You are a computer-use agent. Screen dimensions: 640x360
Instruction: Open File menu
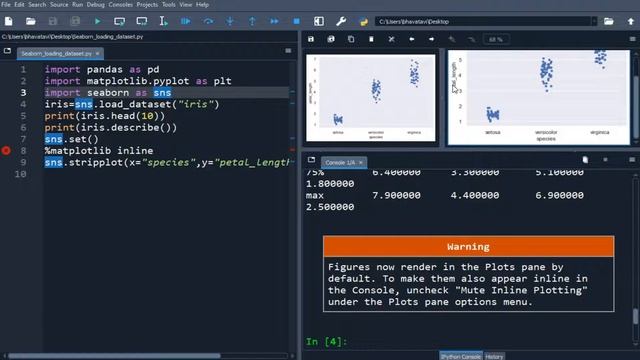(6, 4)
